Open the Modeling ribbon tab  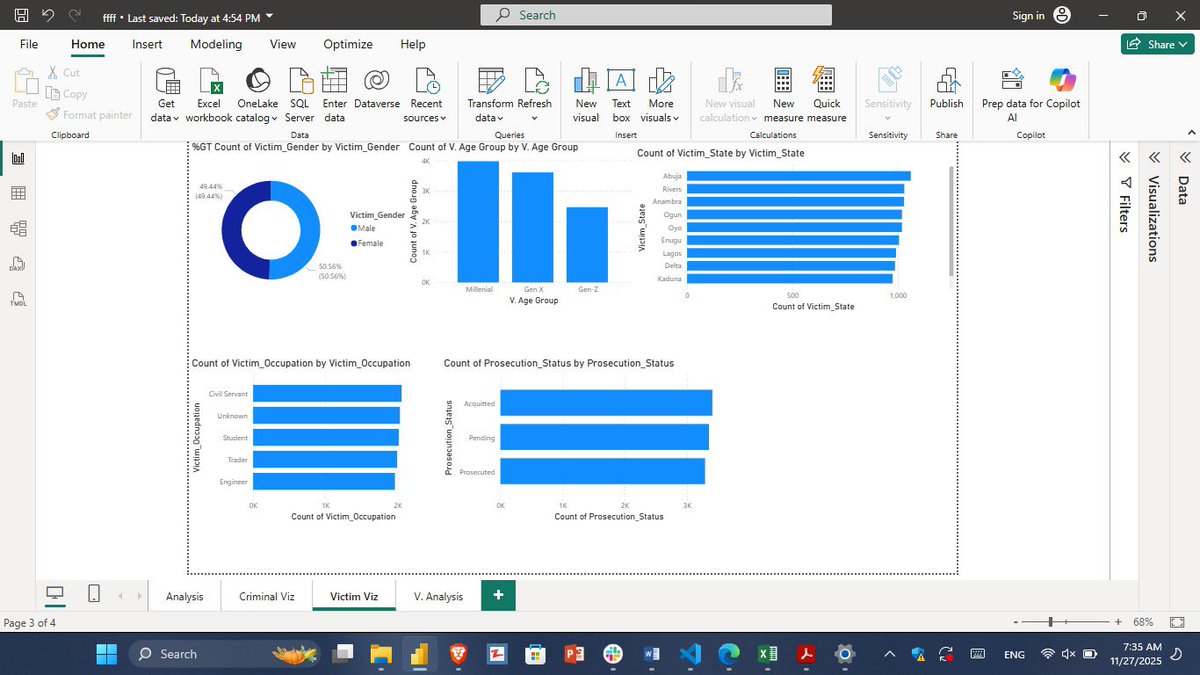pyautogui.click(x=216, y=44)
